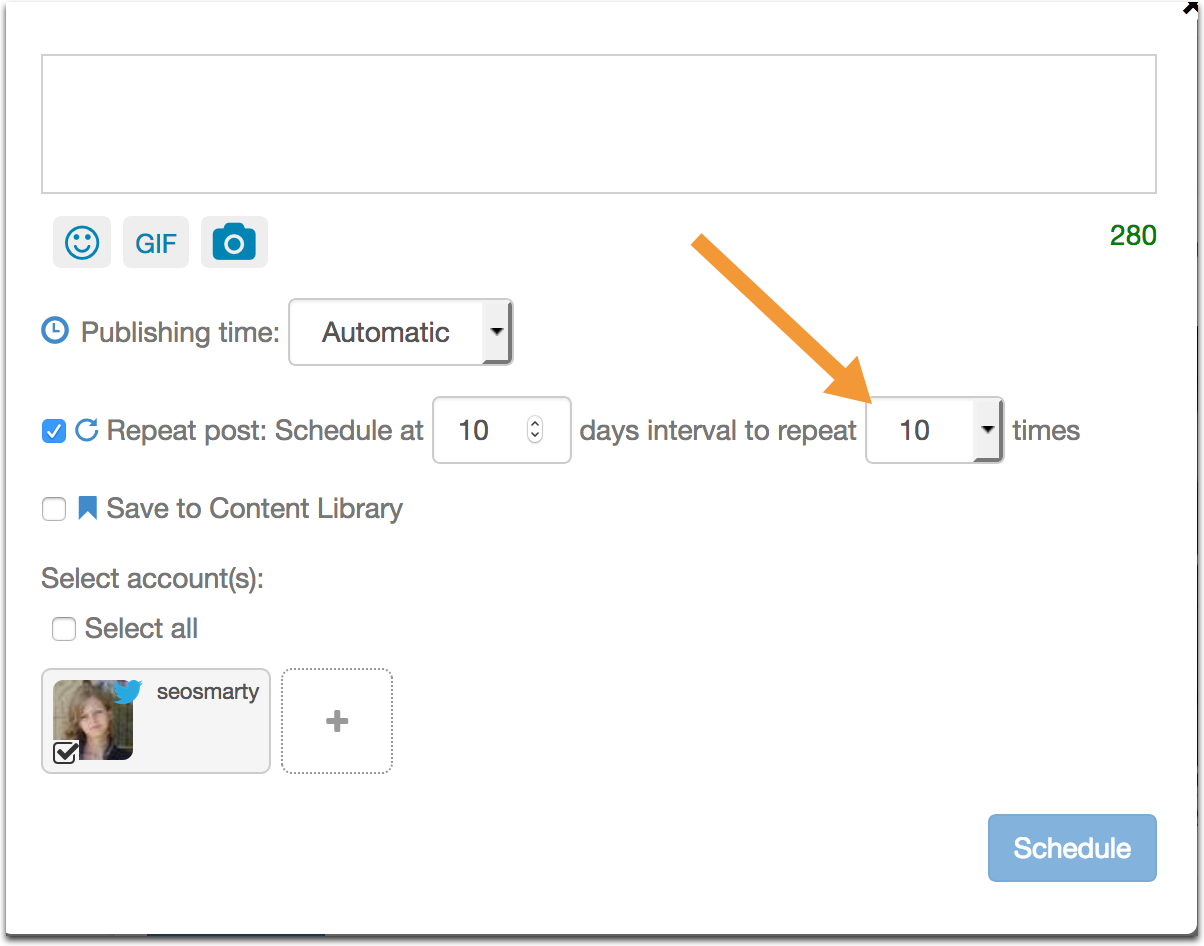
Task: Enable Save to Content Library checkbox
Action: pyautogui.click(x=54, y=509)
